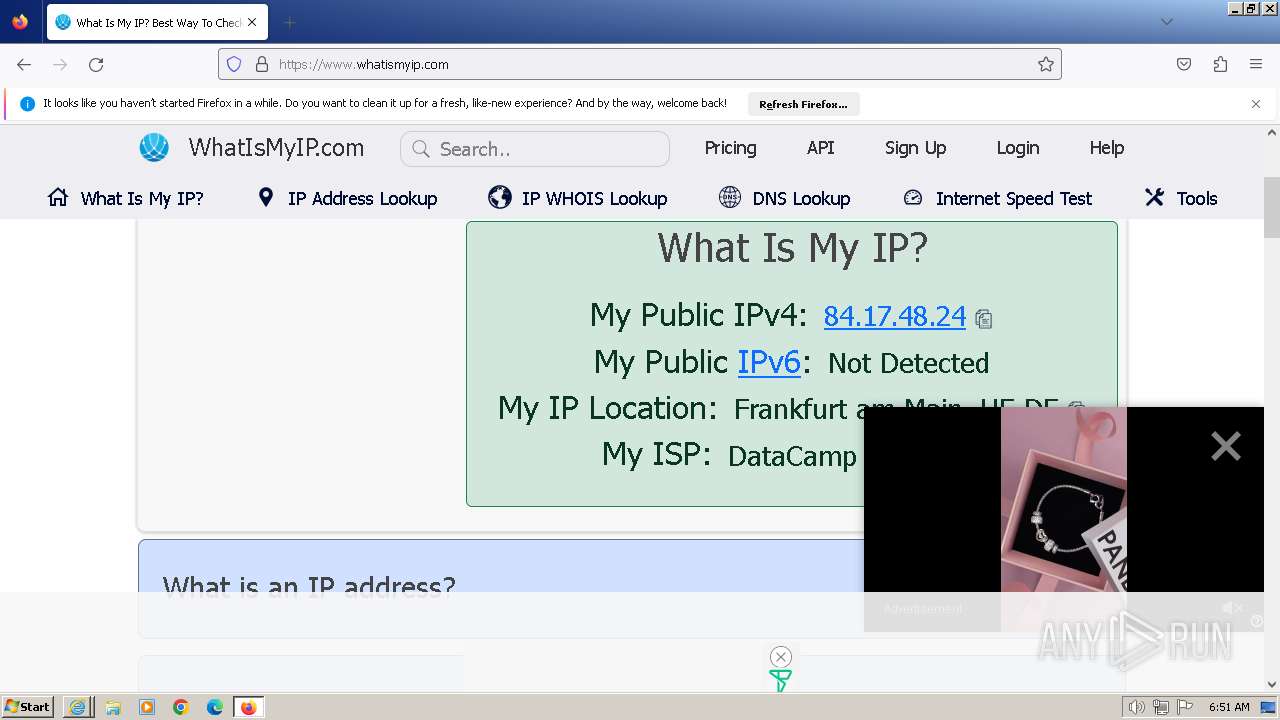Click the Internet Speed Test nav link

(1013, 198)
